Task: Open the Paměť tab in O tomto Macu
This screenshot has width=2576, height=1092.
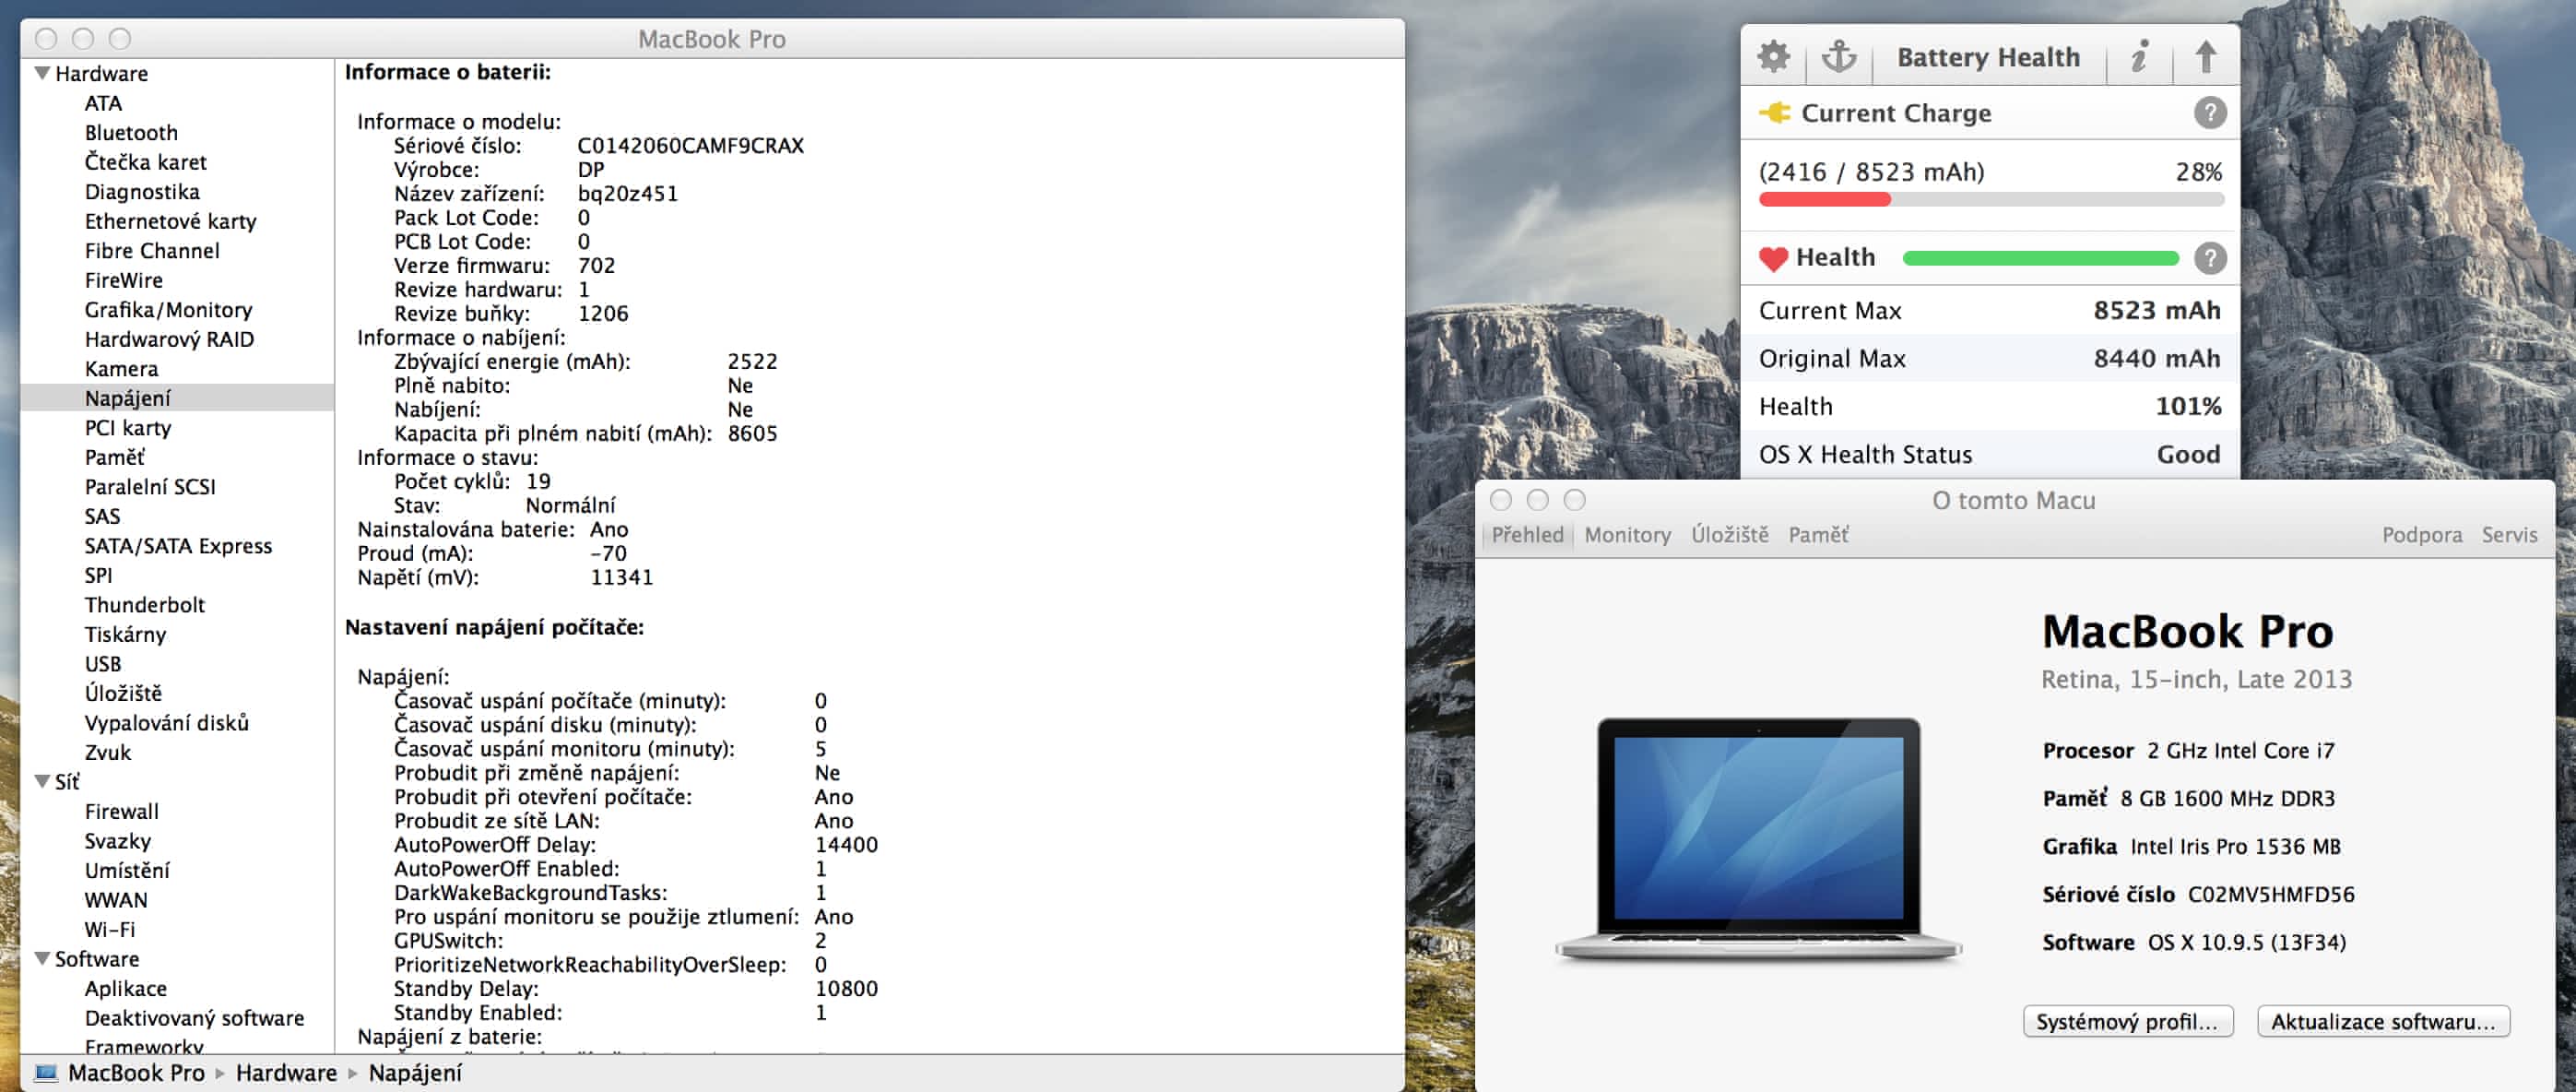Action: (1817, 535)
